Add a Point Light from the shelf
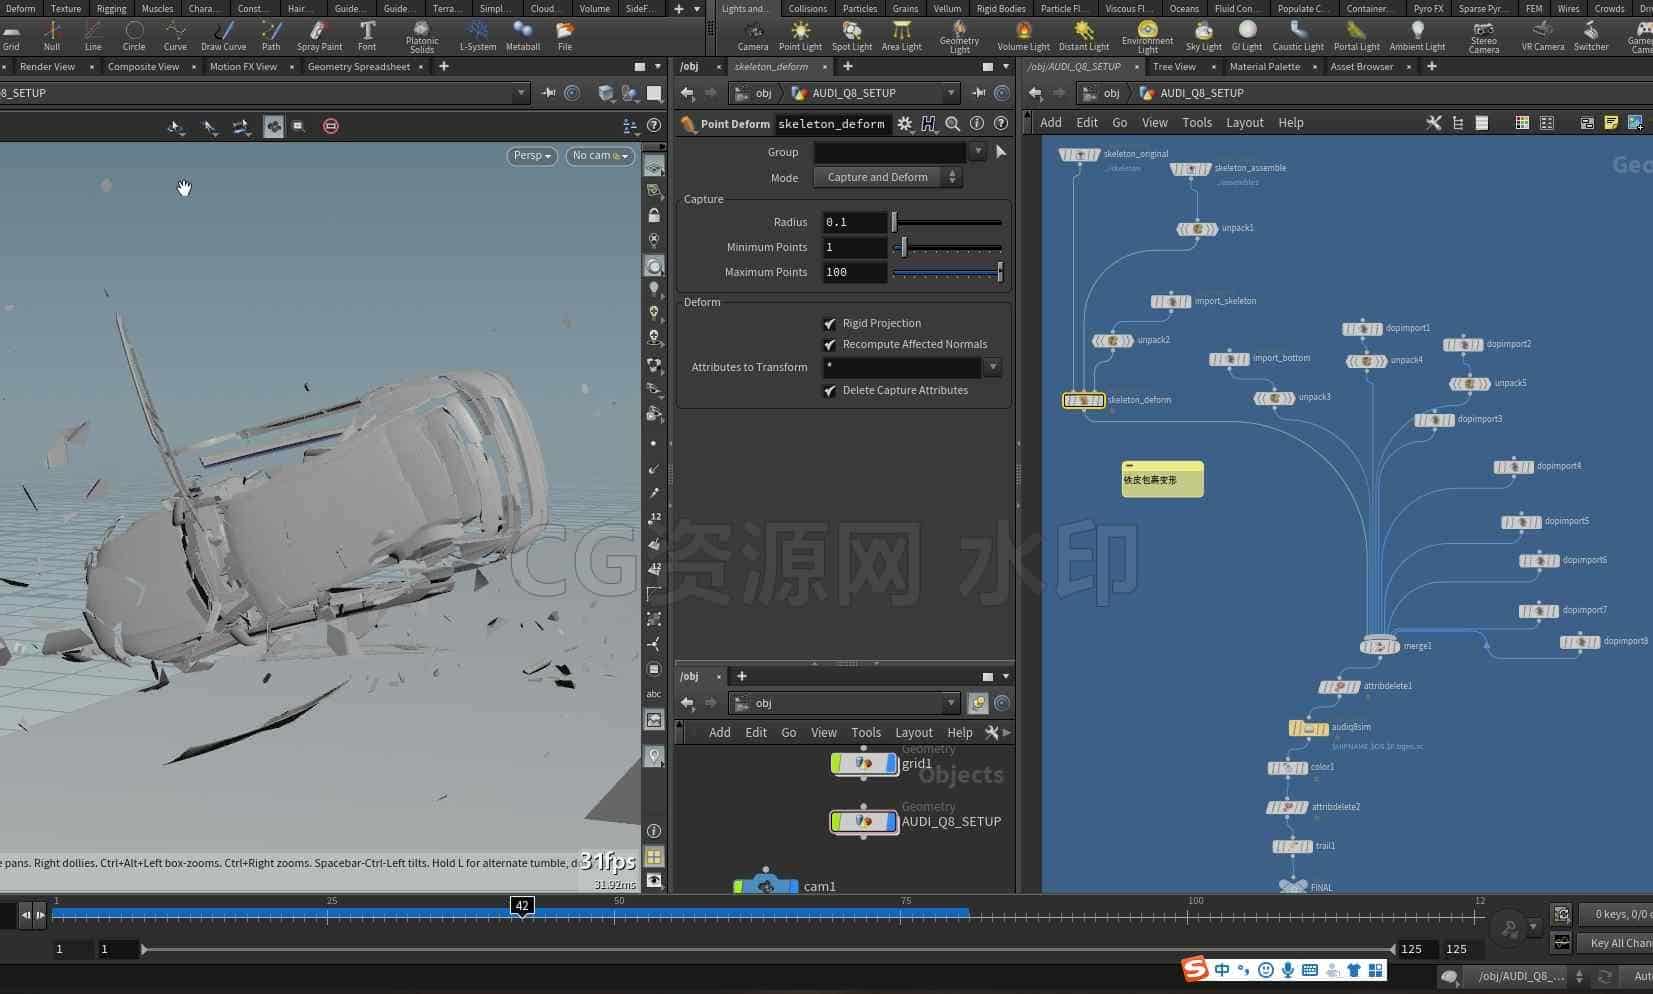1653x994 pixels. tap(800, 36)
